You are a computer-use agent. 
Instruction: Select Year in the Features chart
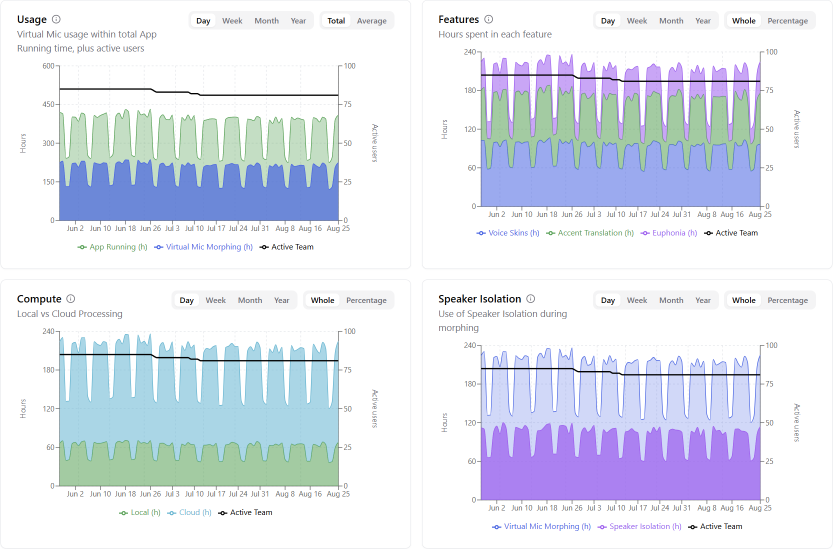703,21
